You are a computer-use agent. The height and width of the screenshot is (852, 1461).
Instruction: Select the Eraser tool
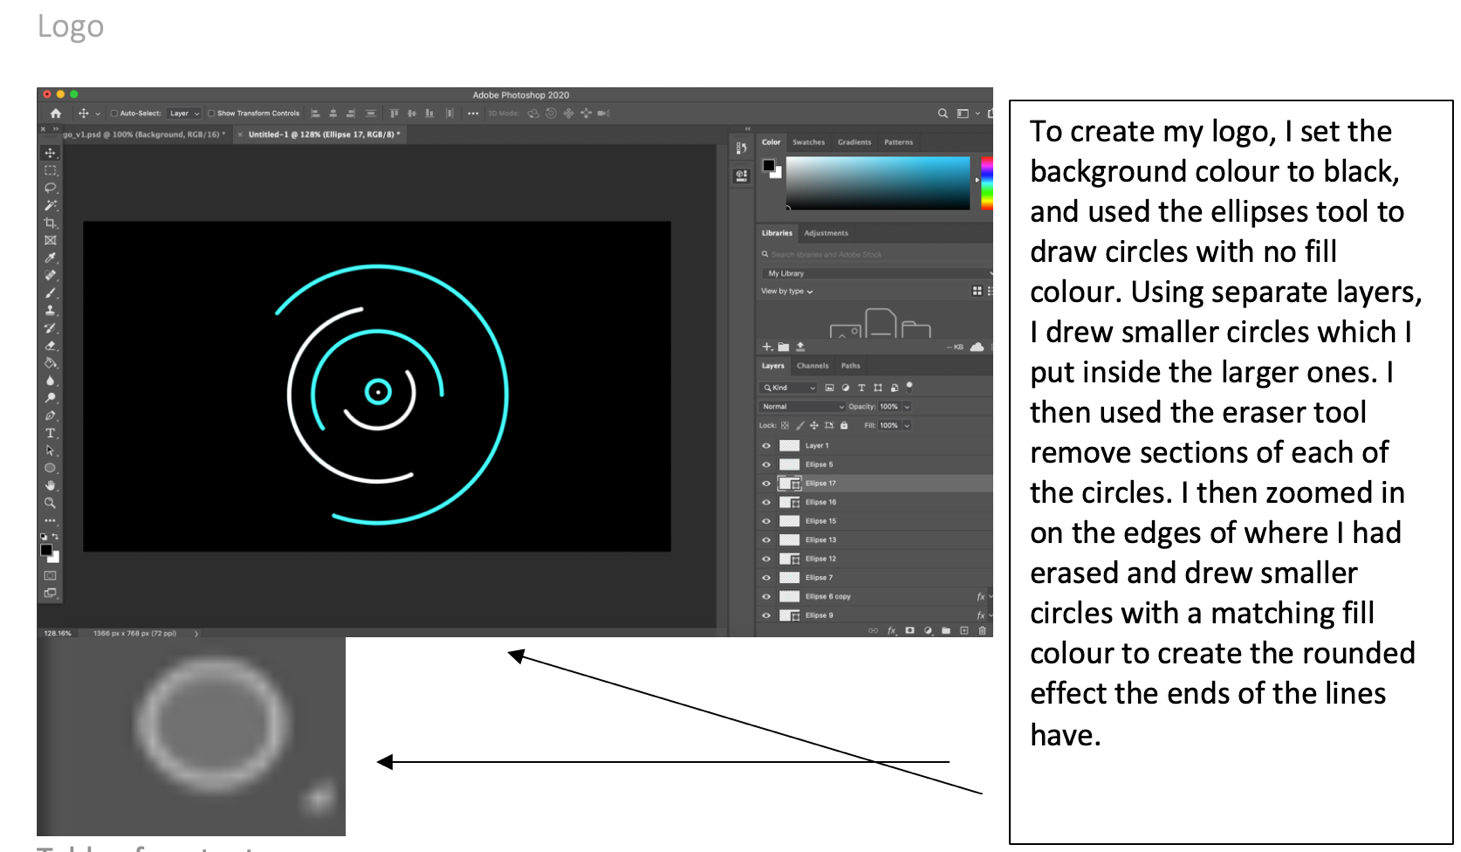tap(50, 346)
